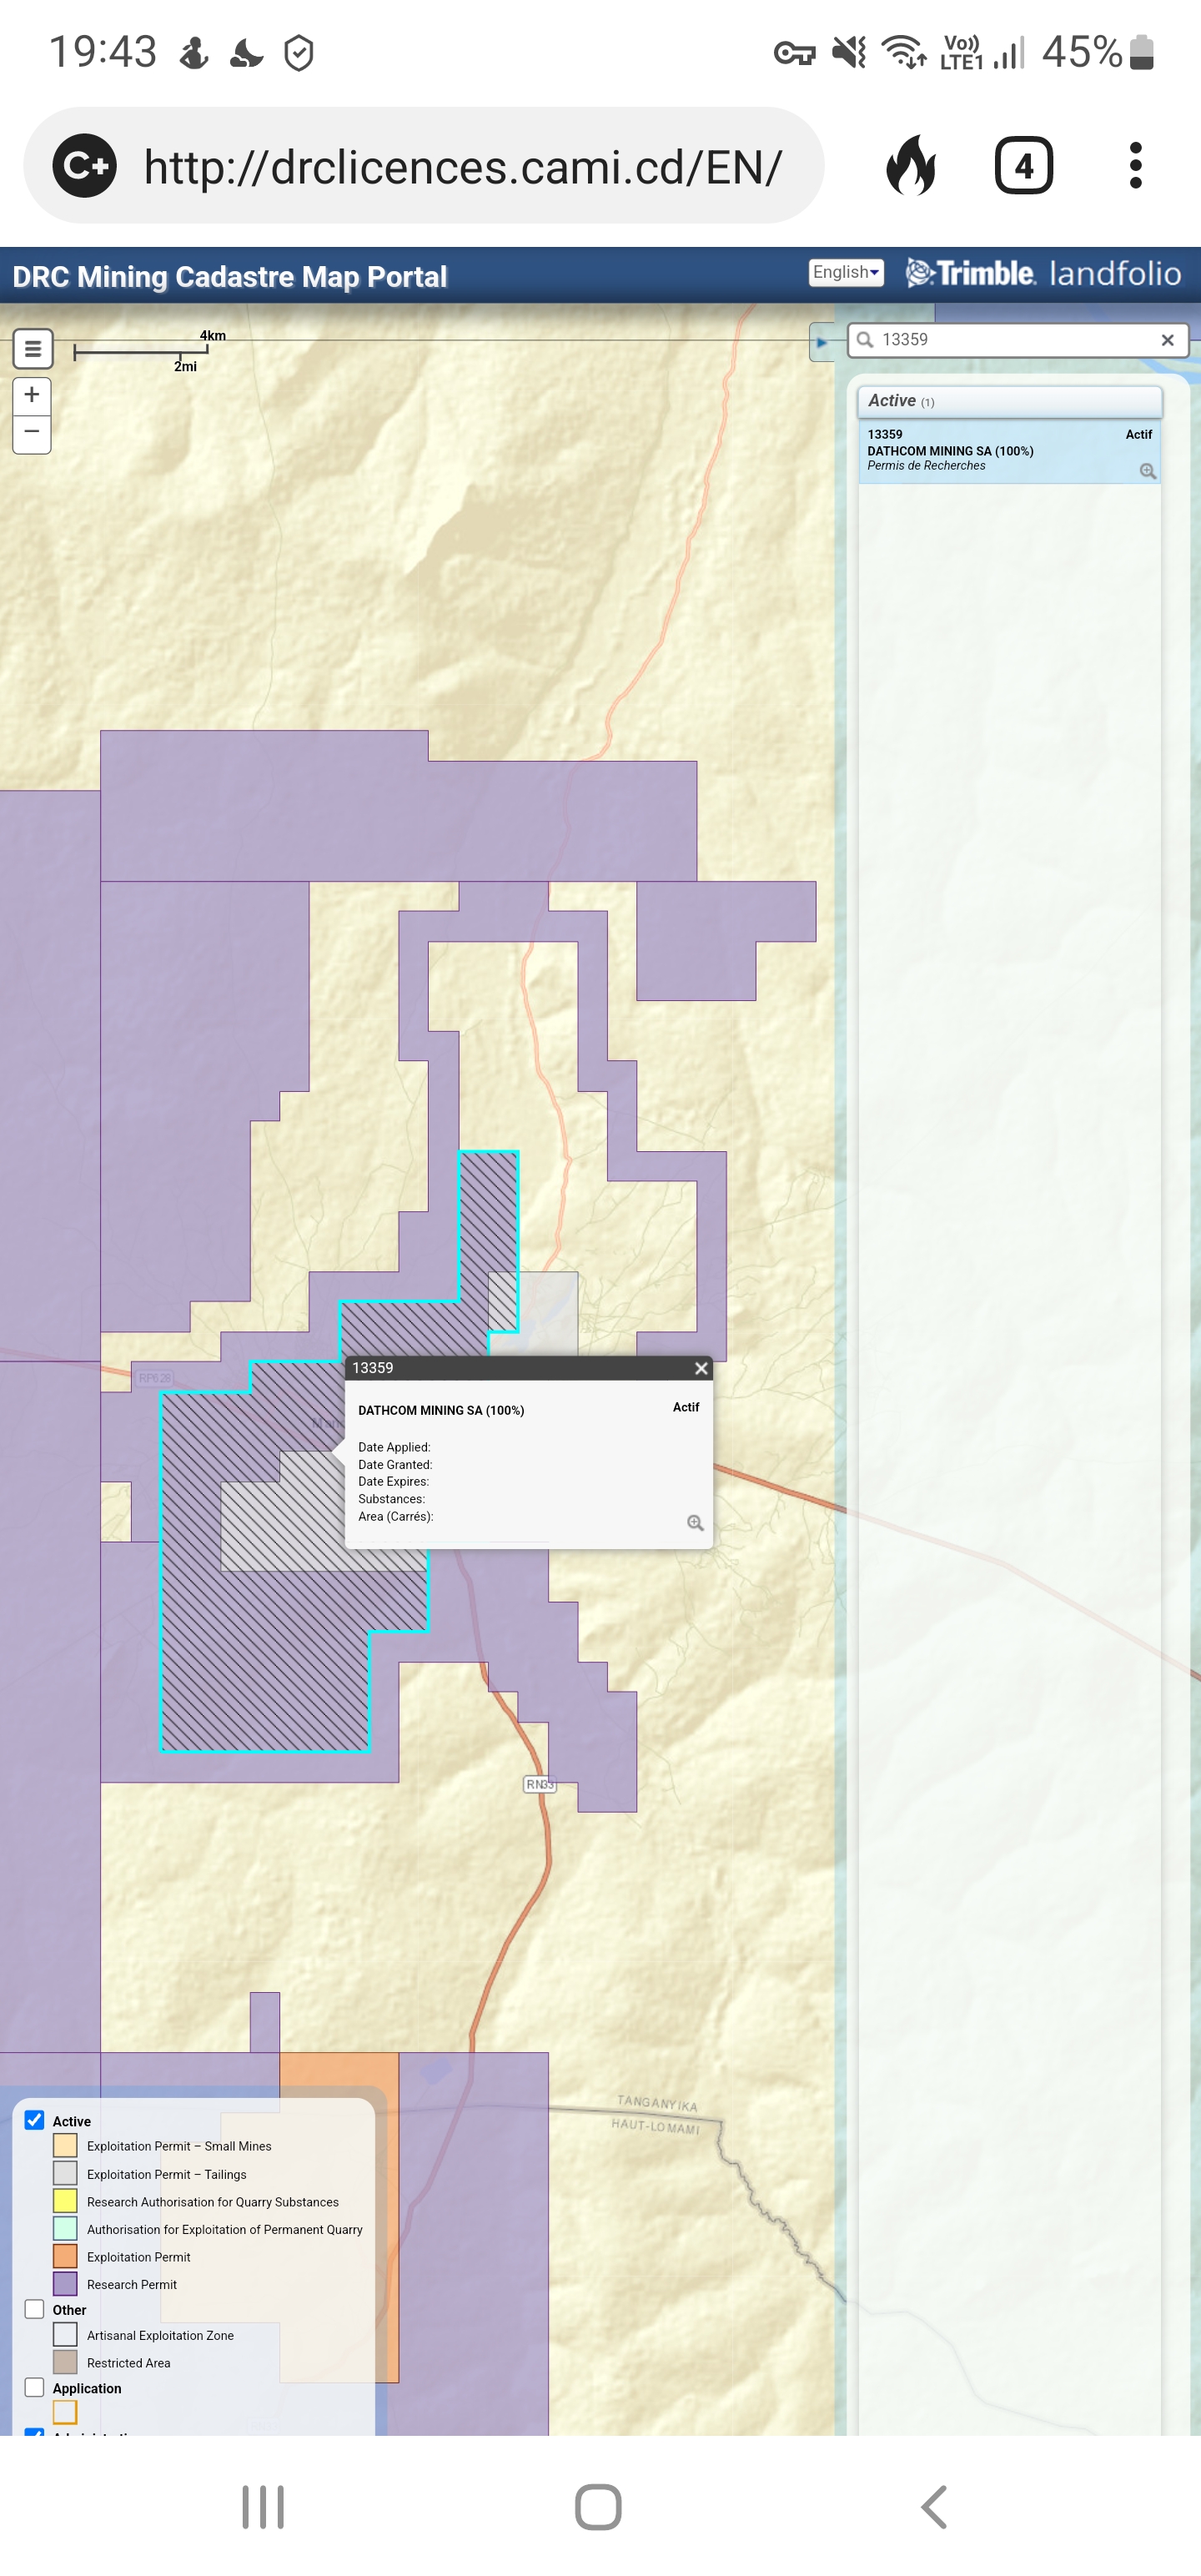The height and width of the screenshot is (2576, 1201).
Task: Click the Trimble landfolio logo link
Action: coord(1043,273)
